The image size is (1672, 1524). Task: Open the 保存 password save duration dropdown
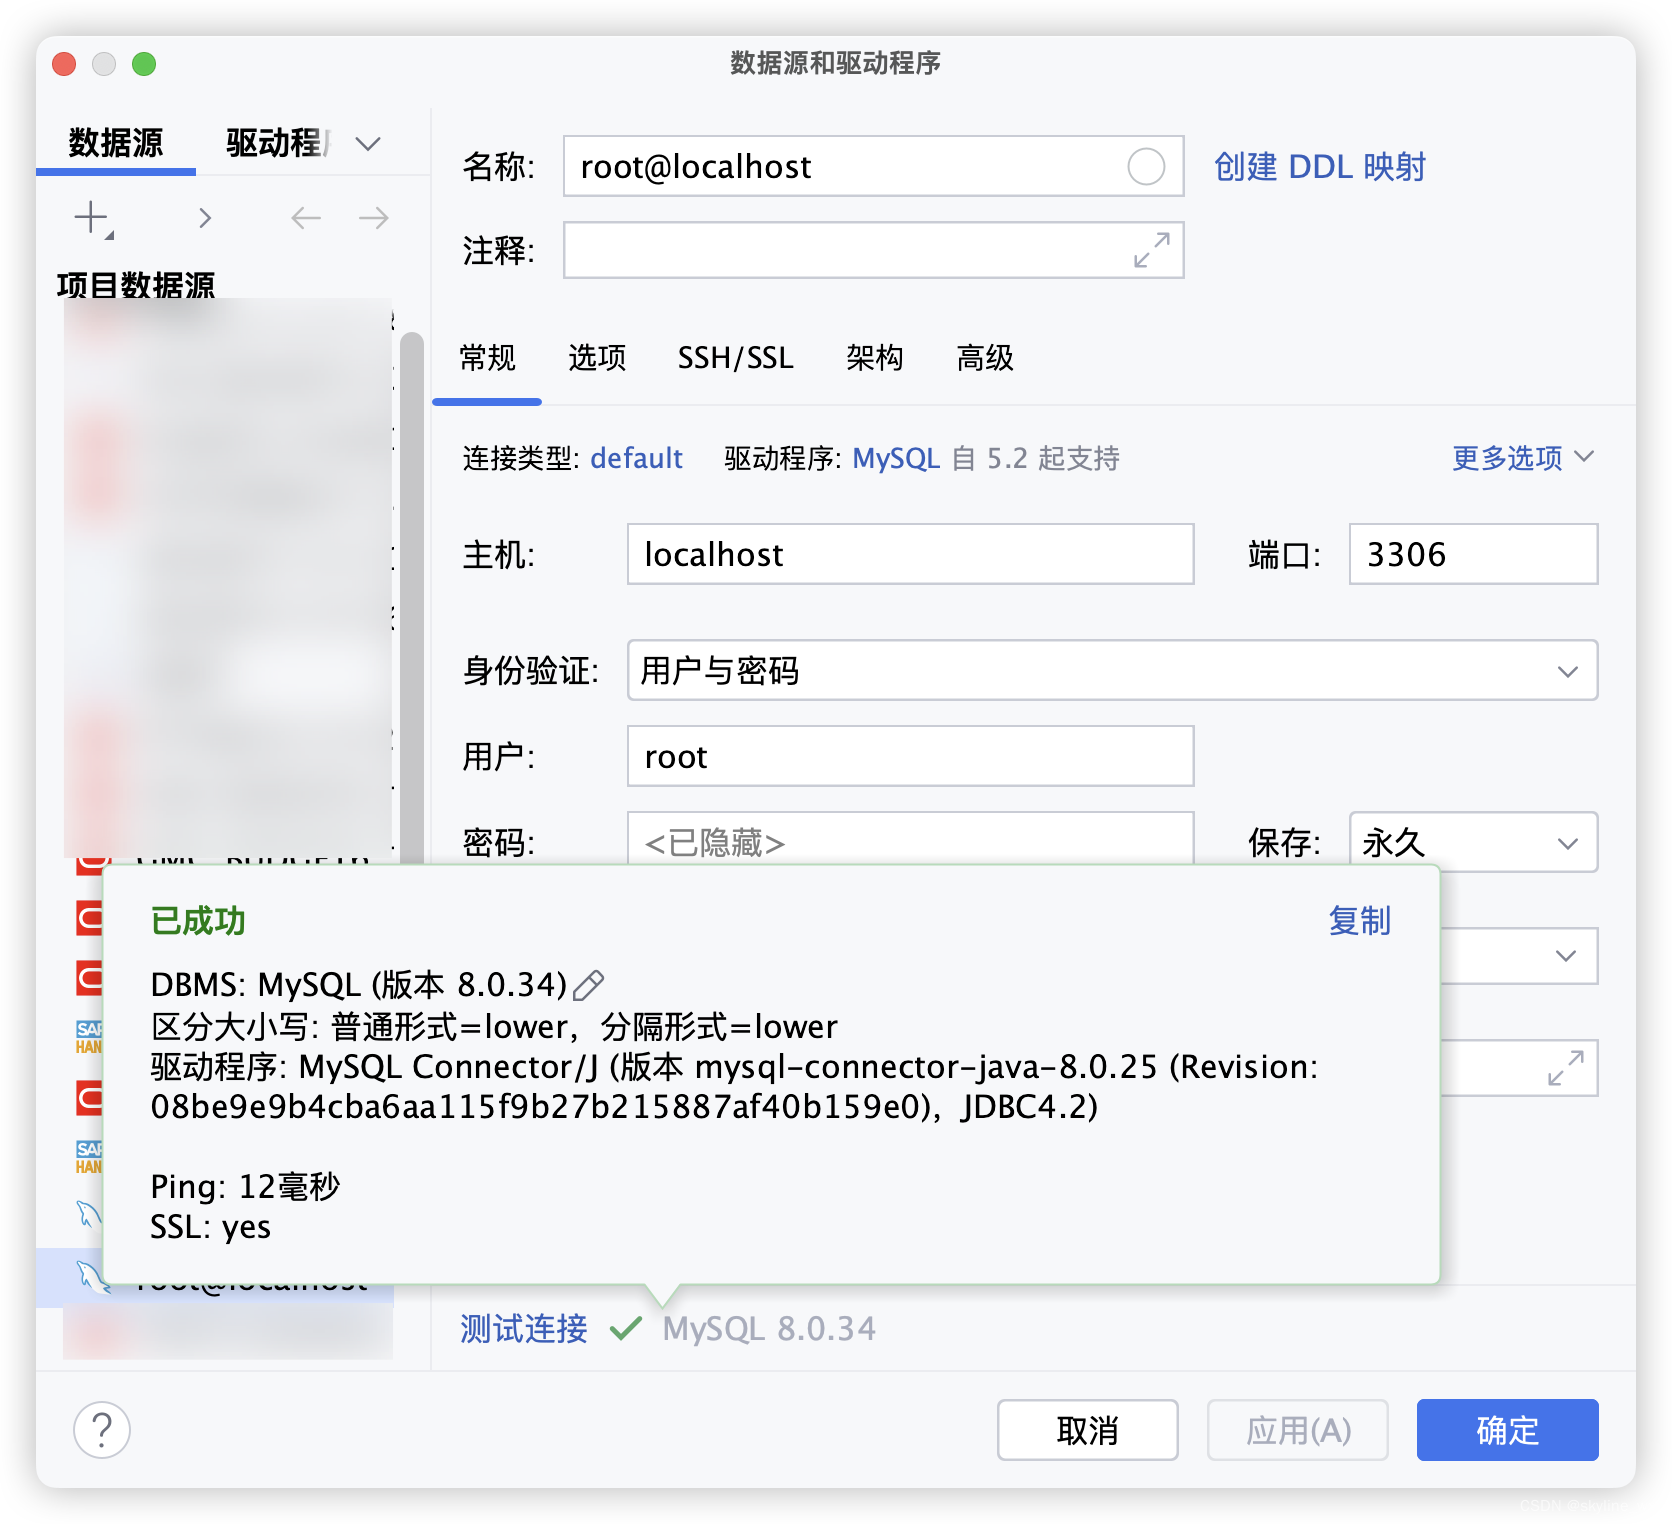point(1569,843)
